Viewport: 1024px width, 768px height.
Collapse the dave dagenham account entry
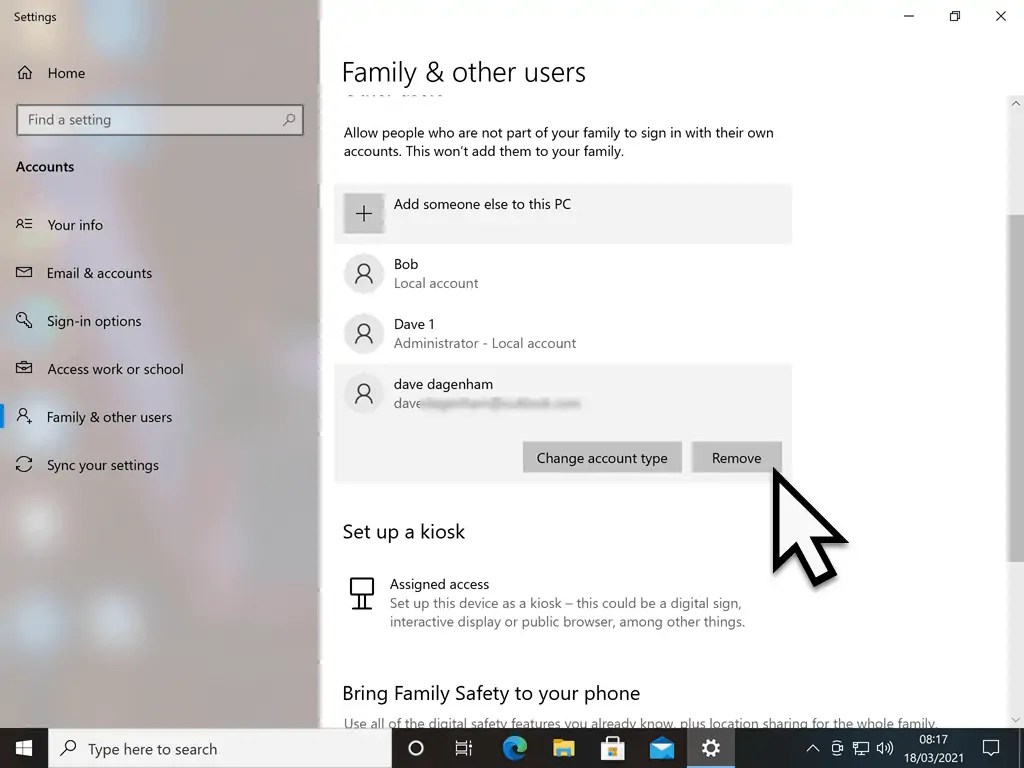562,393
